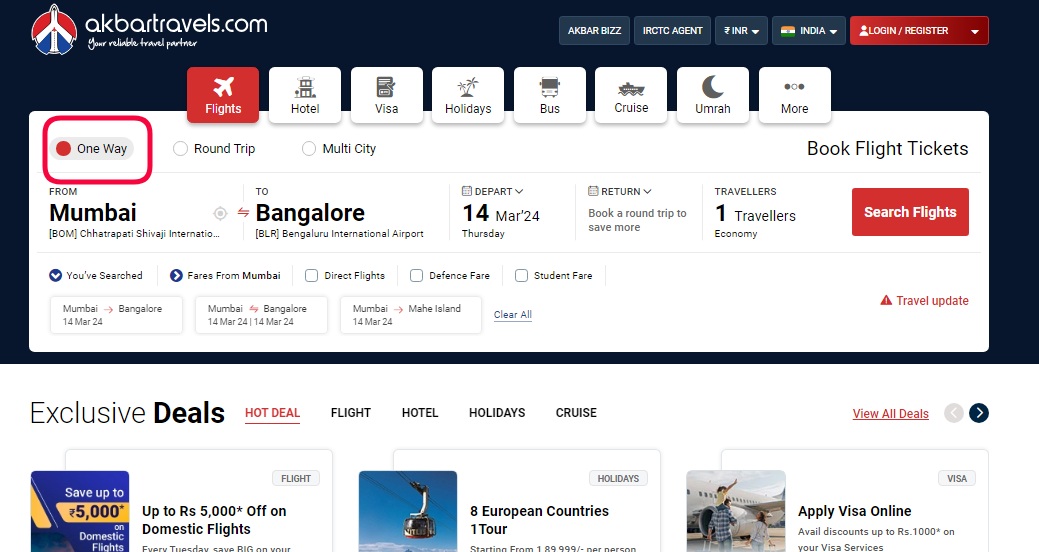Click the previous deals arrow
This screenshot has width=1039, height=552.
(954, 413)
